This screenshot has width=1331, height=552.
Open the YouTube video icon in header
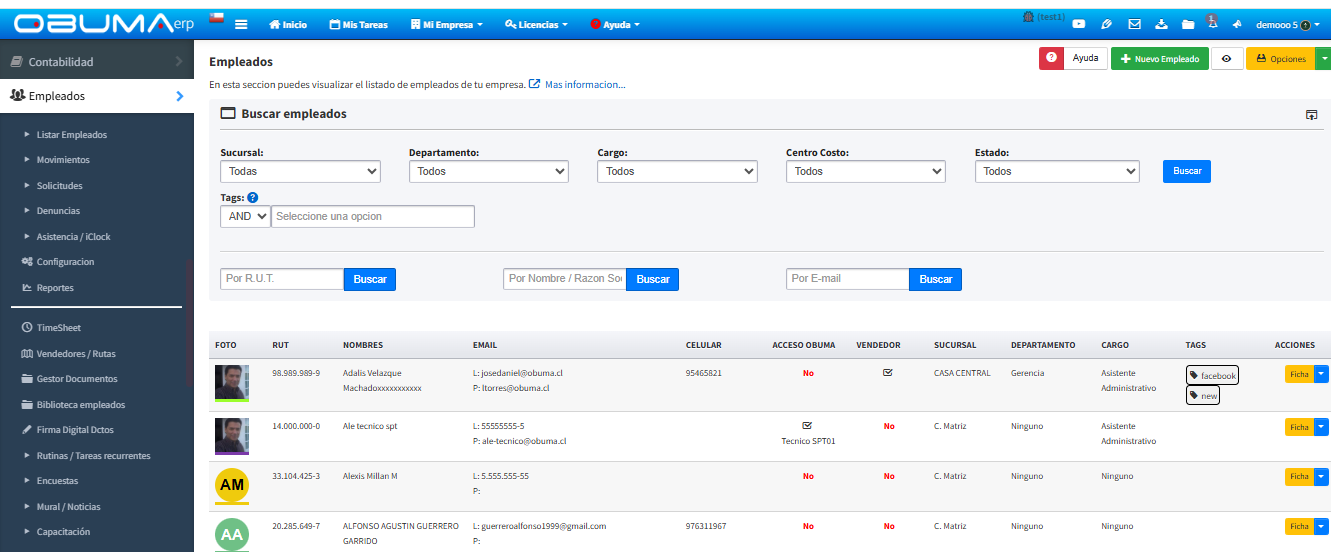[x=1079, y=24]
